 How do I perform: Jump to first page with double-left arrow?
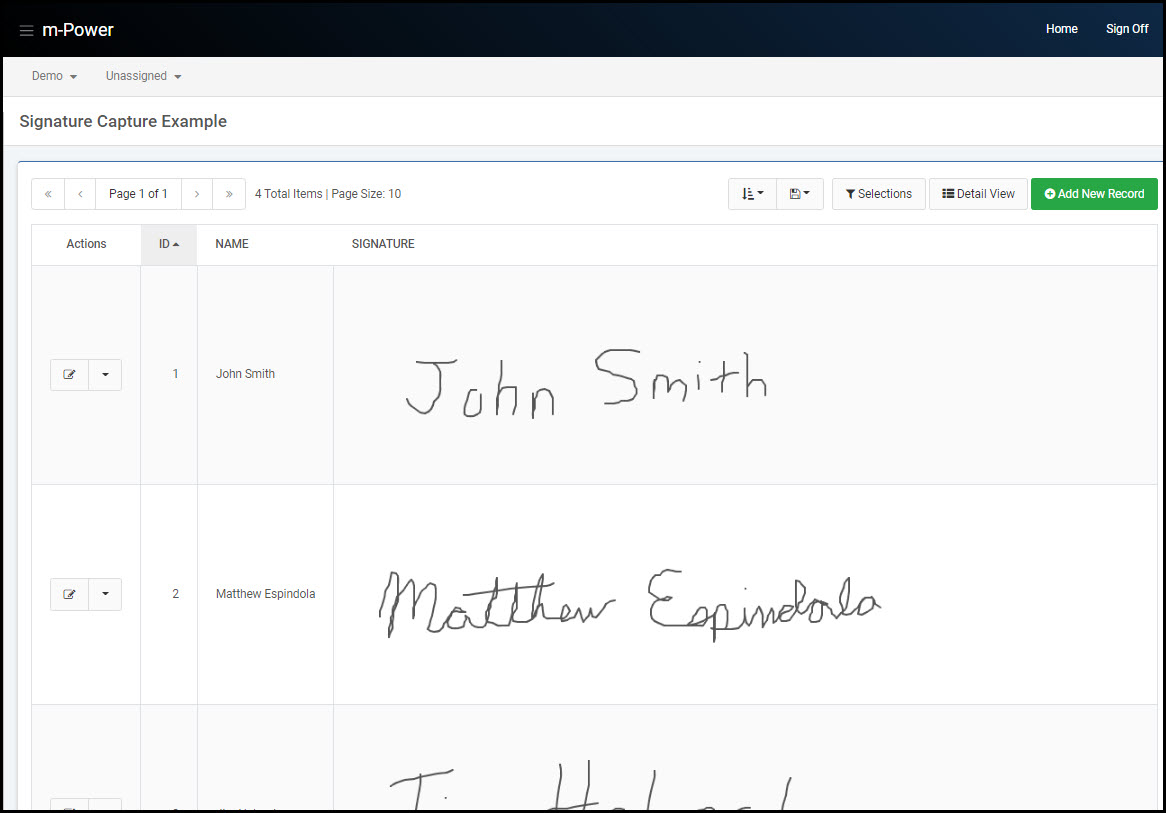click(x=48, y=194)
